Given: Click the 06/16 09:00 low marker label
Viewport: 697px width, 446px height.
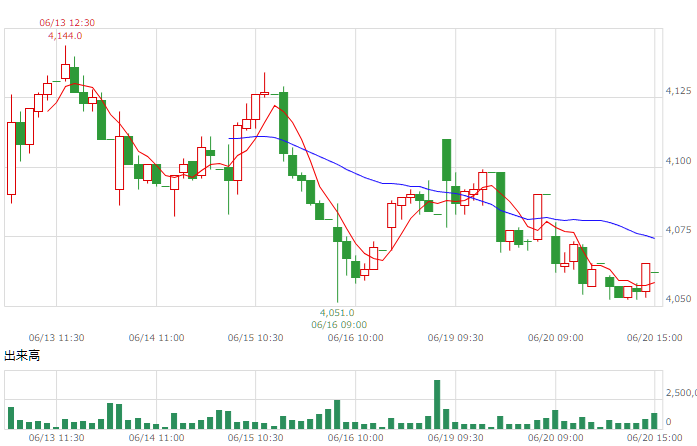Looking at the screenshot, I should click(339, 325).
